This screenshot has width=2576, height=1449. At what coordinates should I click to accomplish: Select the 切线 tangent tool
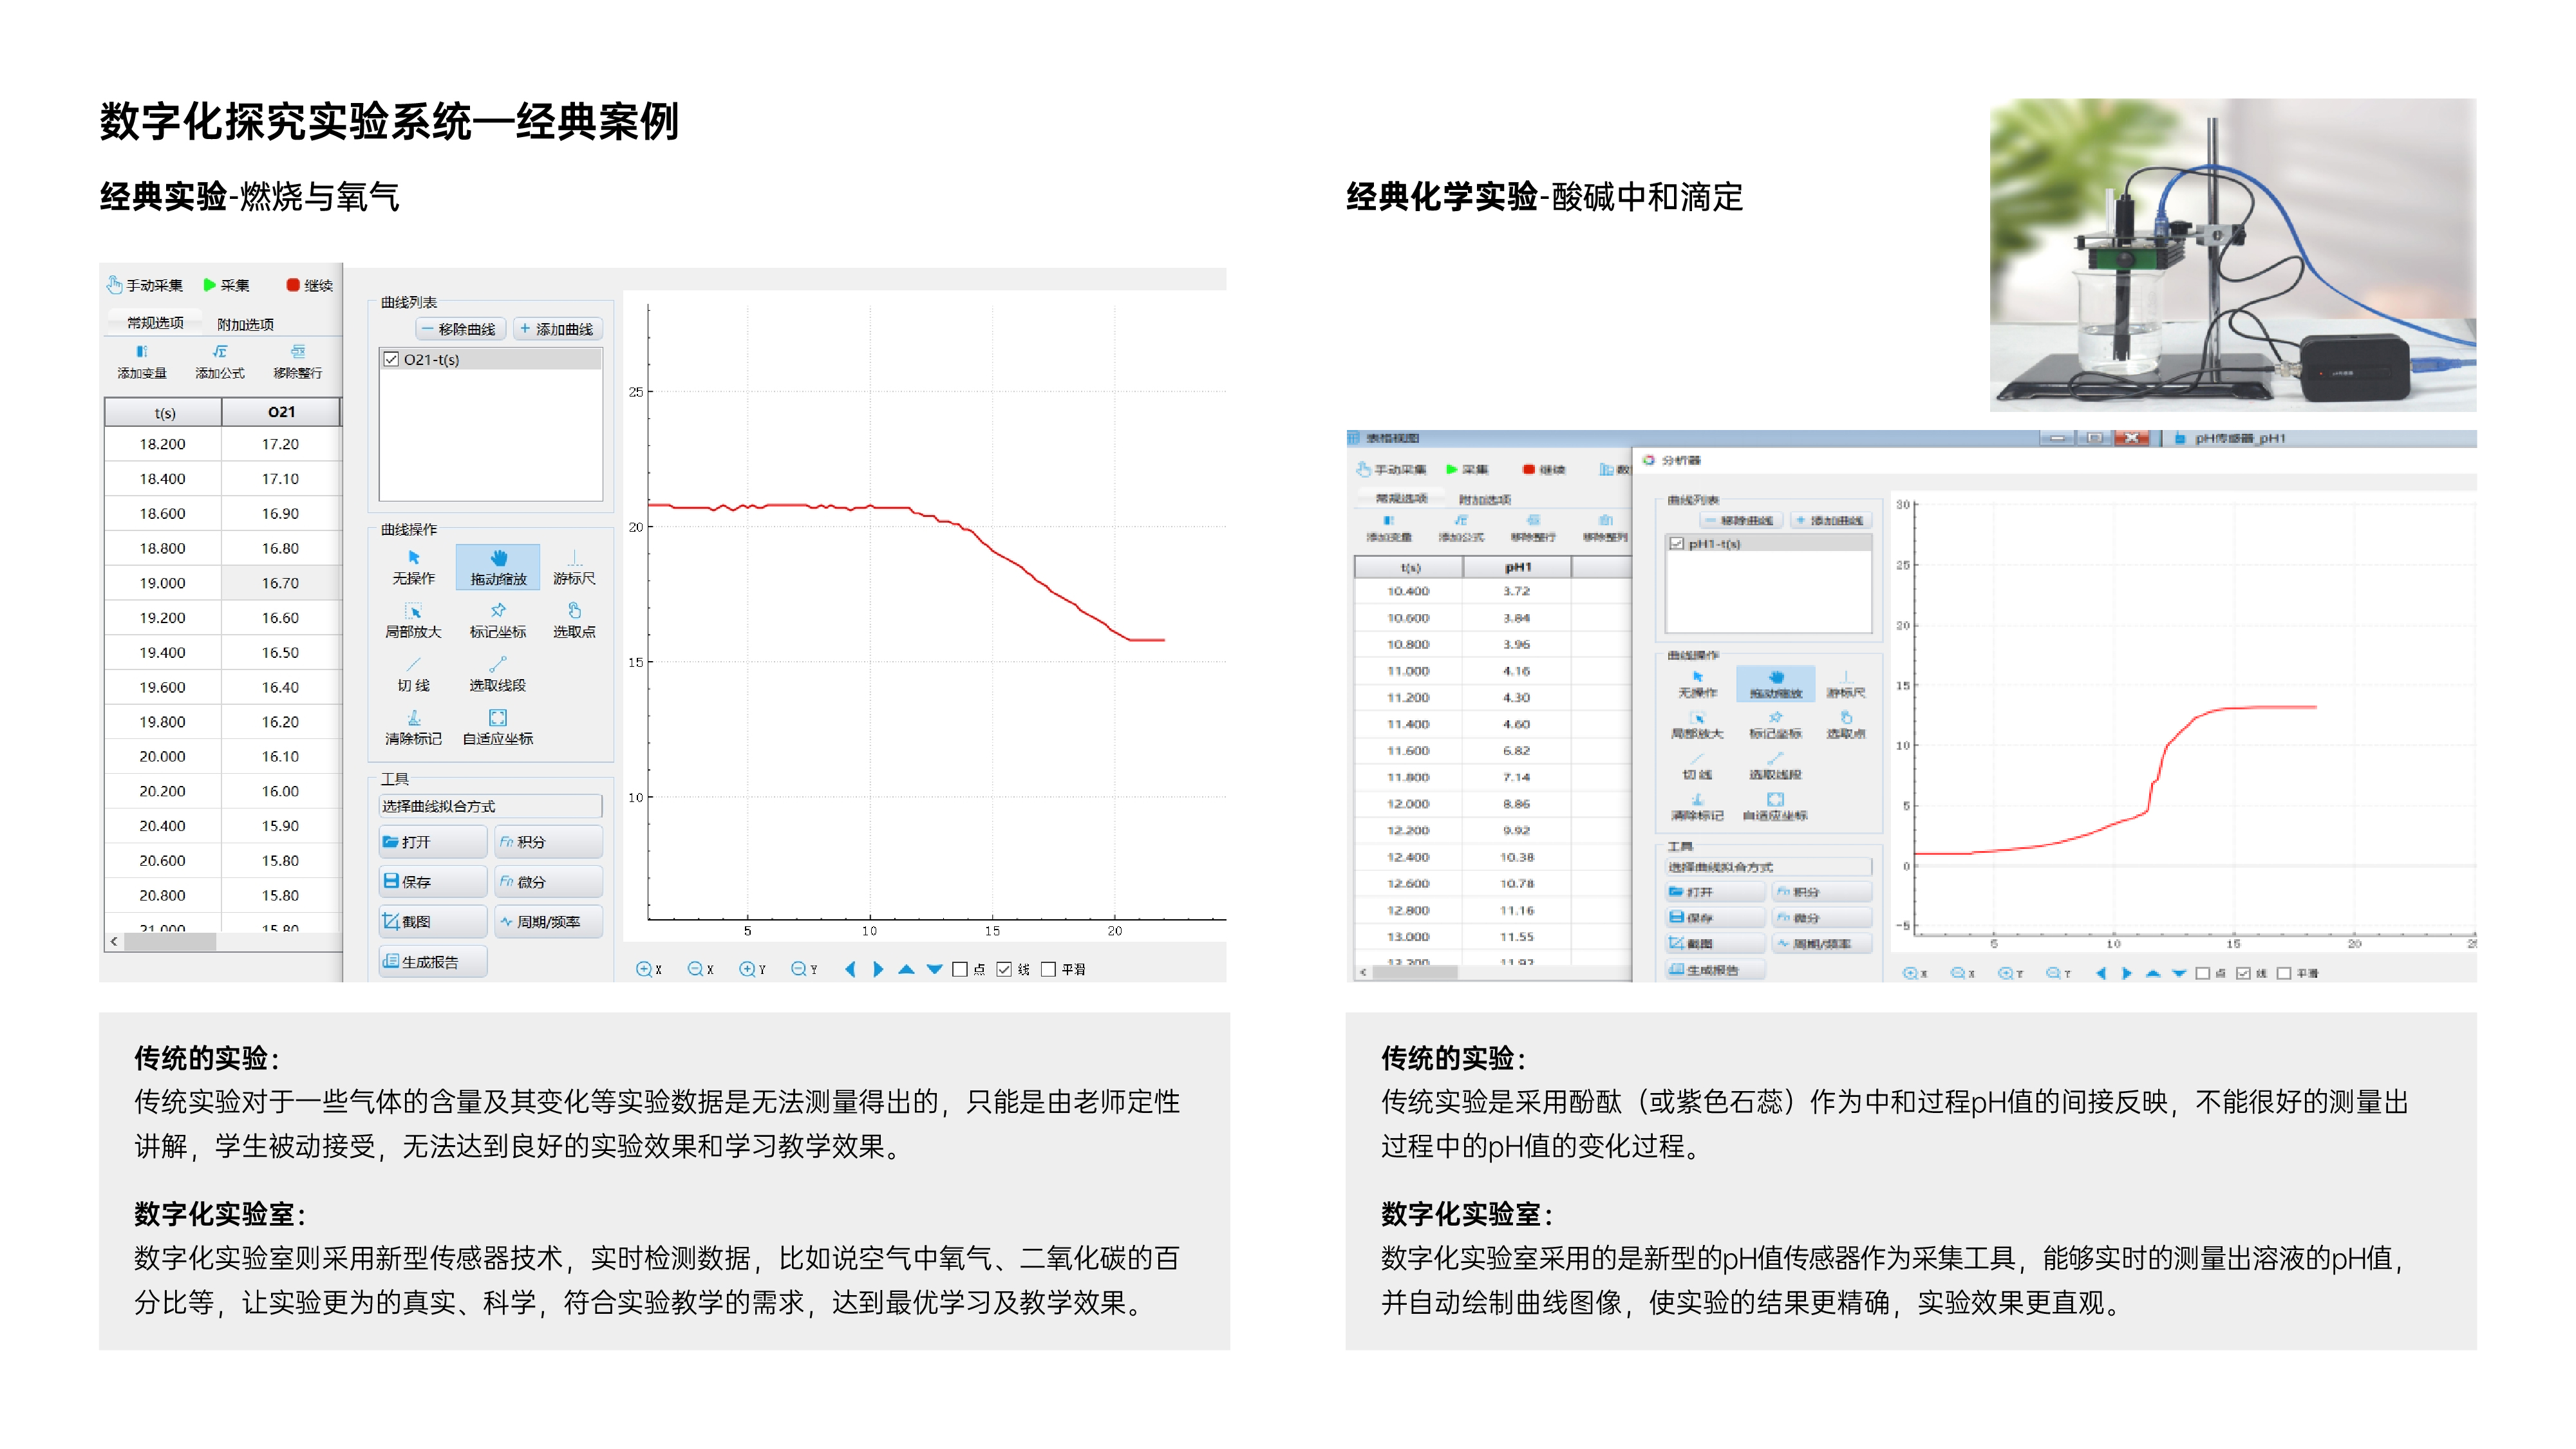tap(413, 673)
